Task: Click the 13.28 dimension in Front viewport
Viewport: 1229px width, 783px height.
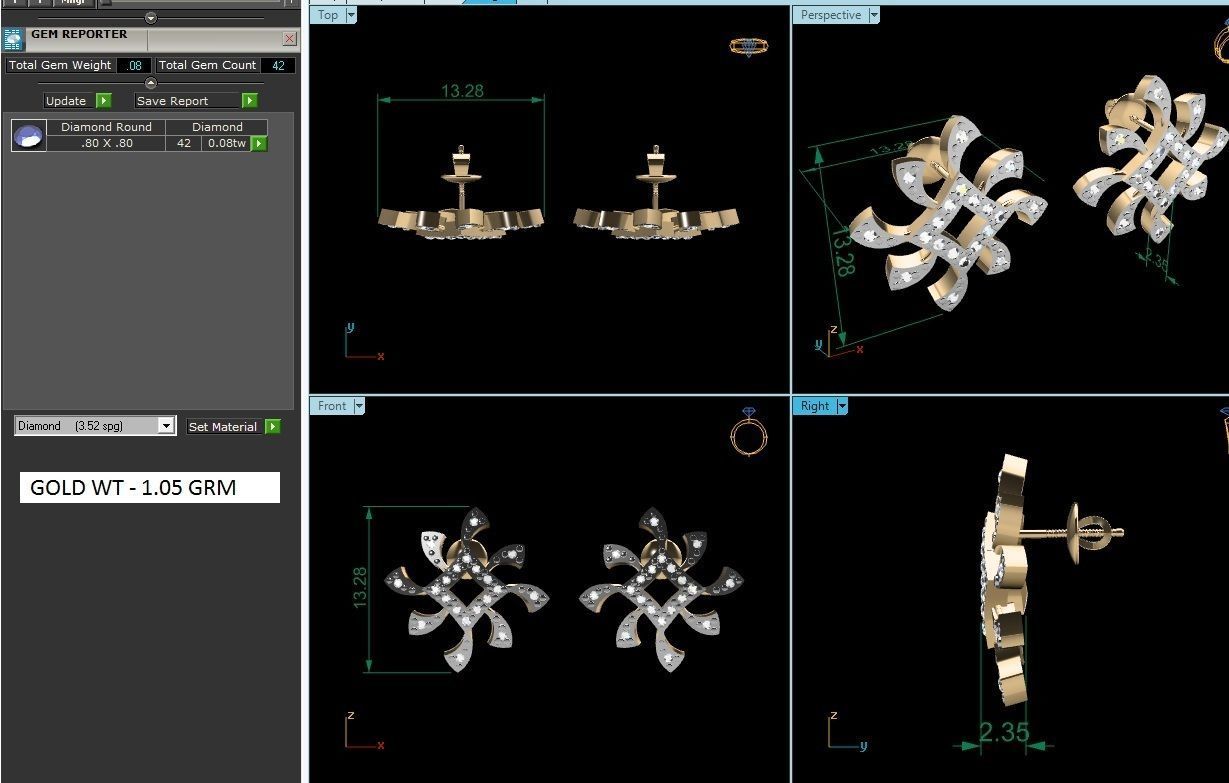Action: [360, 587]
